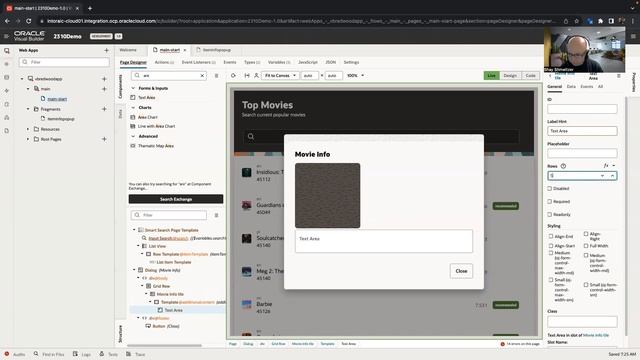
Task: Collapse the Charts category
Action: click(x=133, y=108)
